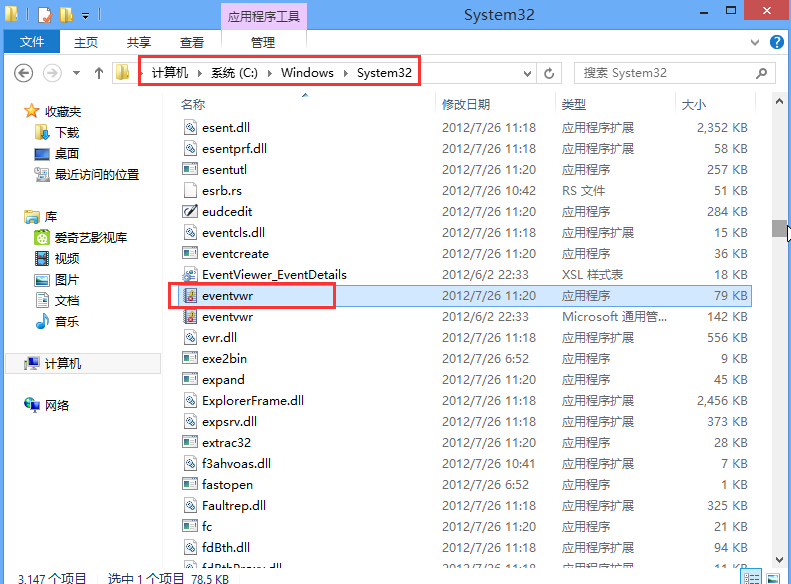Switch to the 查看 ribbon tab

[x=191, y=42]
